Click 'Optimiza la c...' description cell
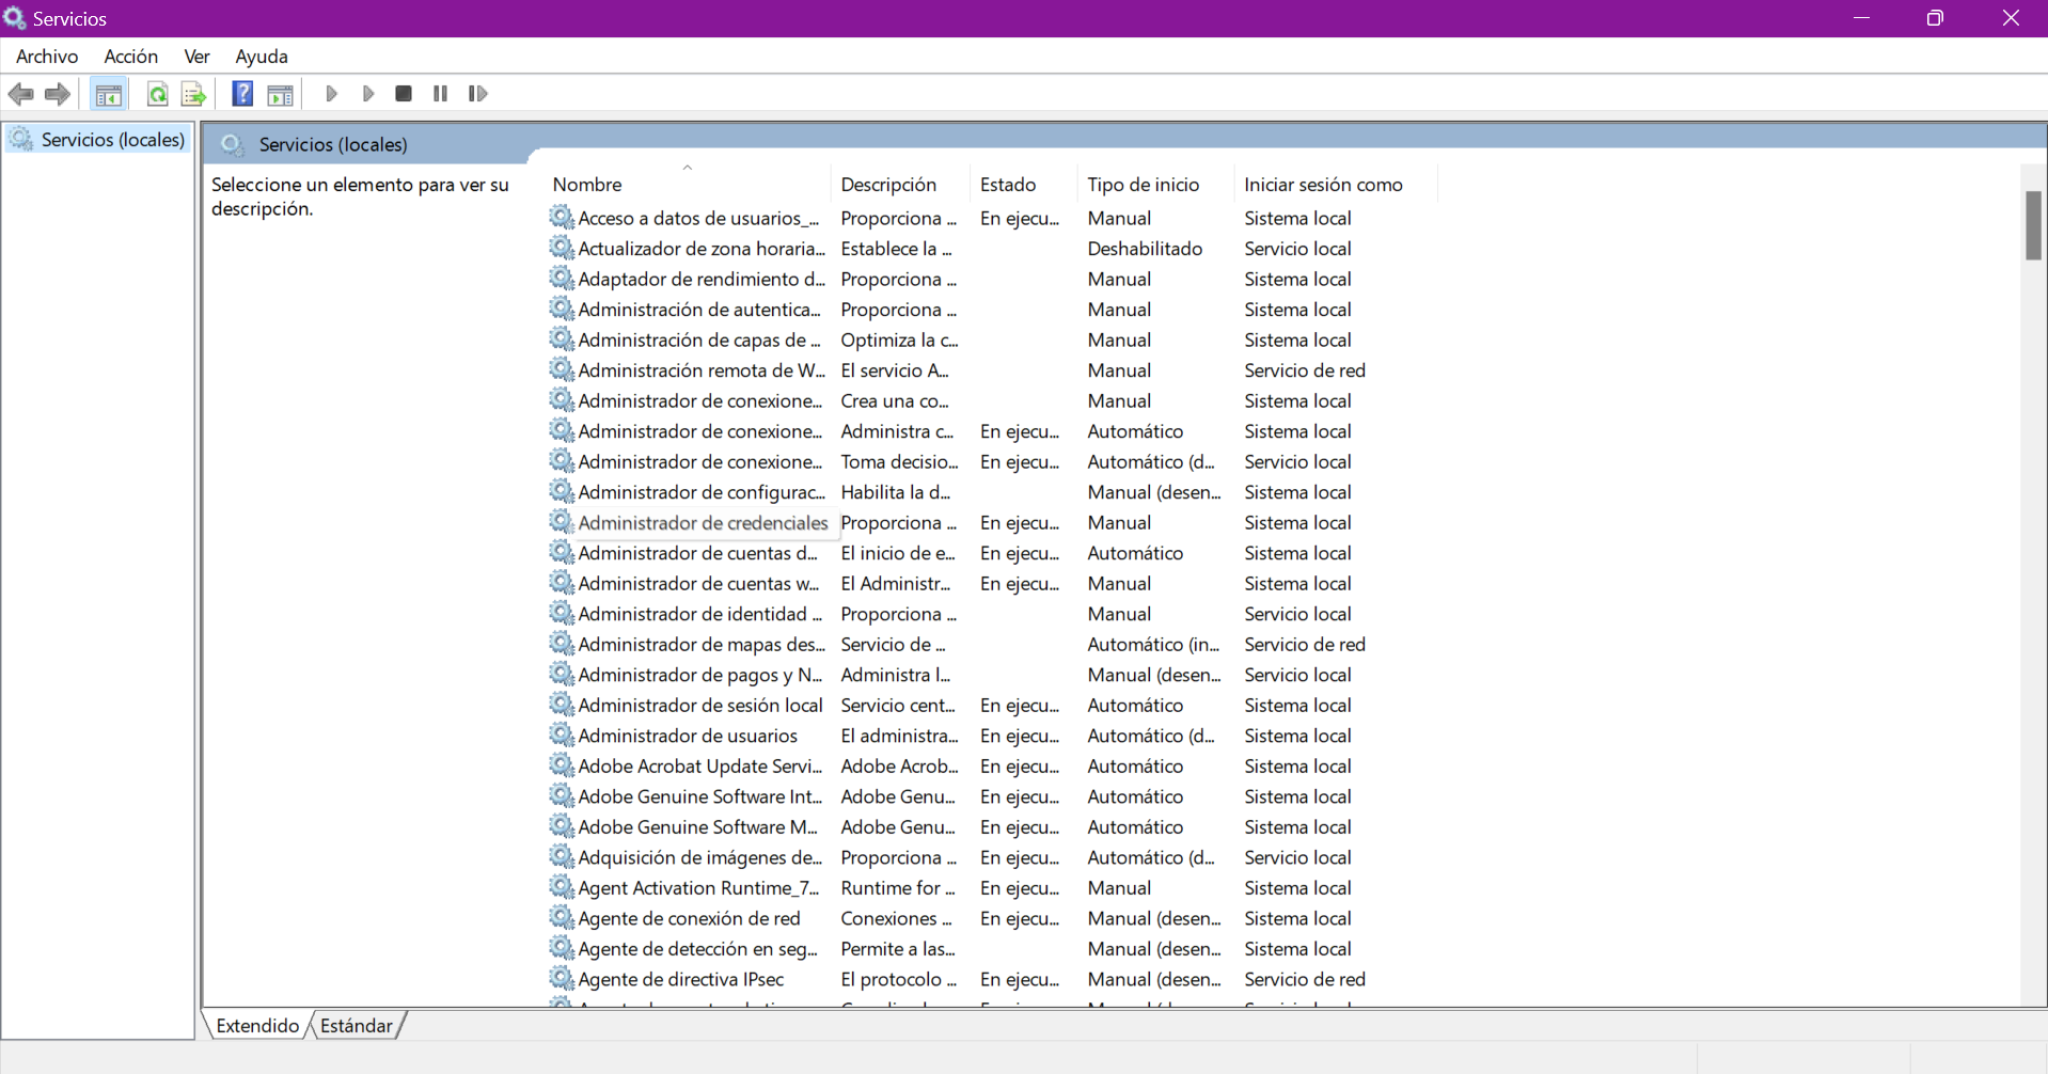 899,340
